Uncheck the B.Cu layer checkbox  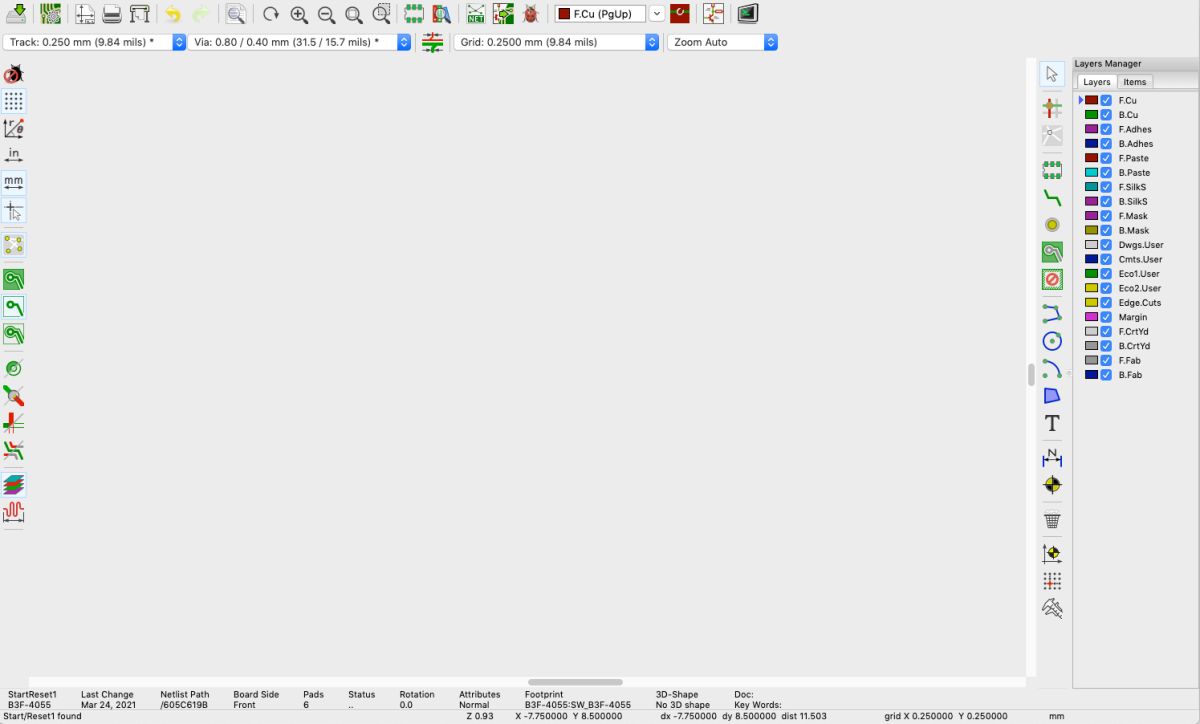tap(1106, 115)
